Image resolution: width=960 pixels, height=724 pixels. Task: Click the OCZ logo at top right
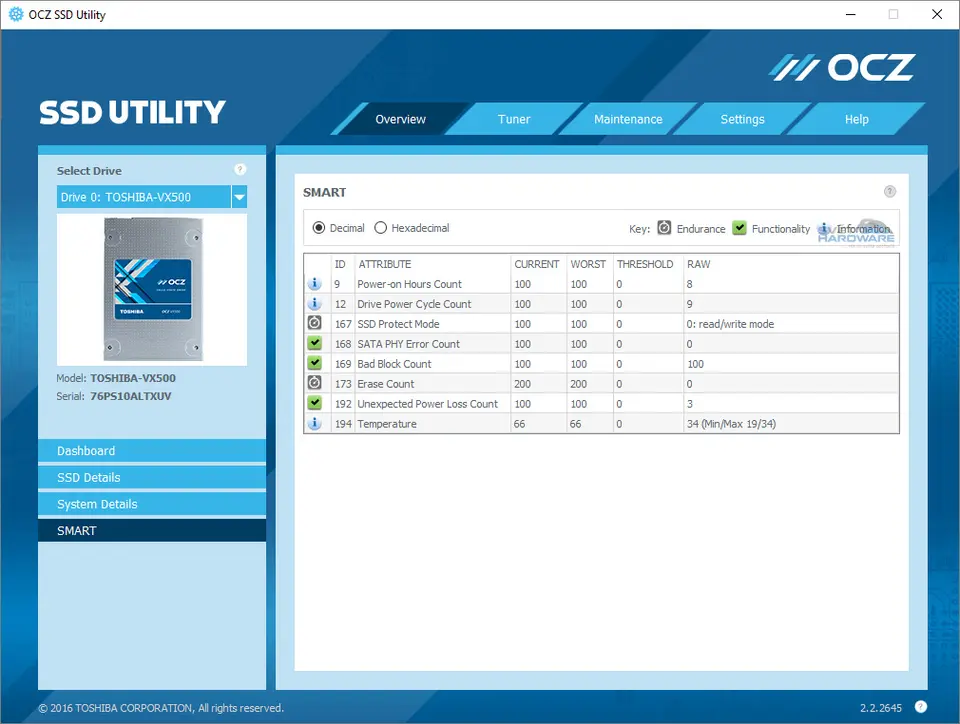[842, 67]
